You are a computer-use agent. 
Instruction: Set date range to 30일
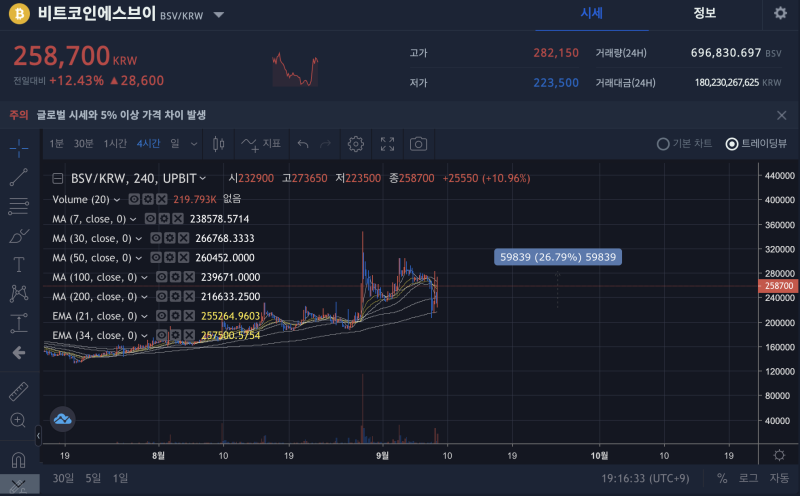click(63, 478)
